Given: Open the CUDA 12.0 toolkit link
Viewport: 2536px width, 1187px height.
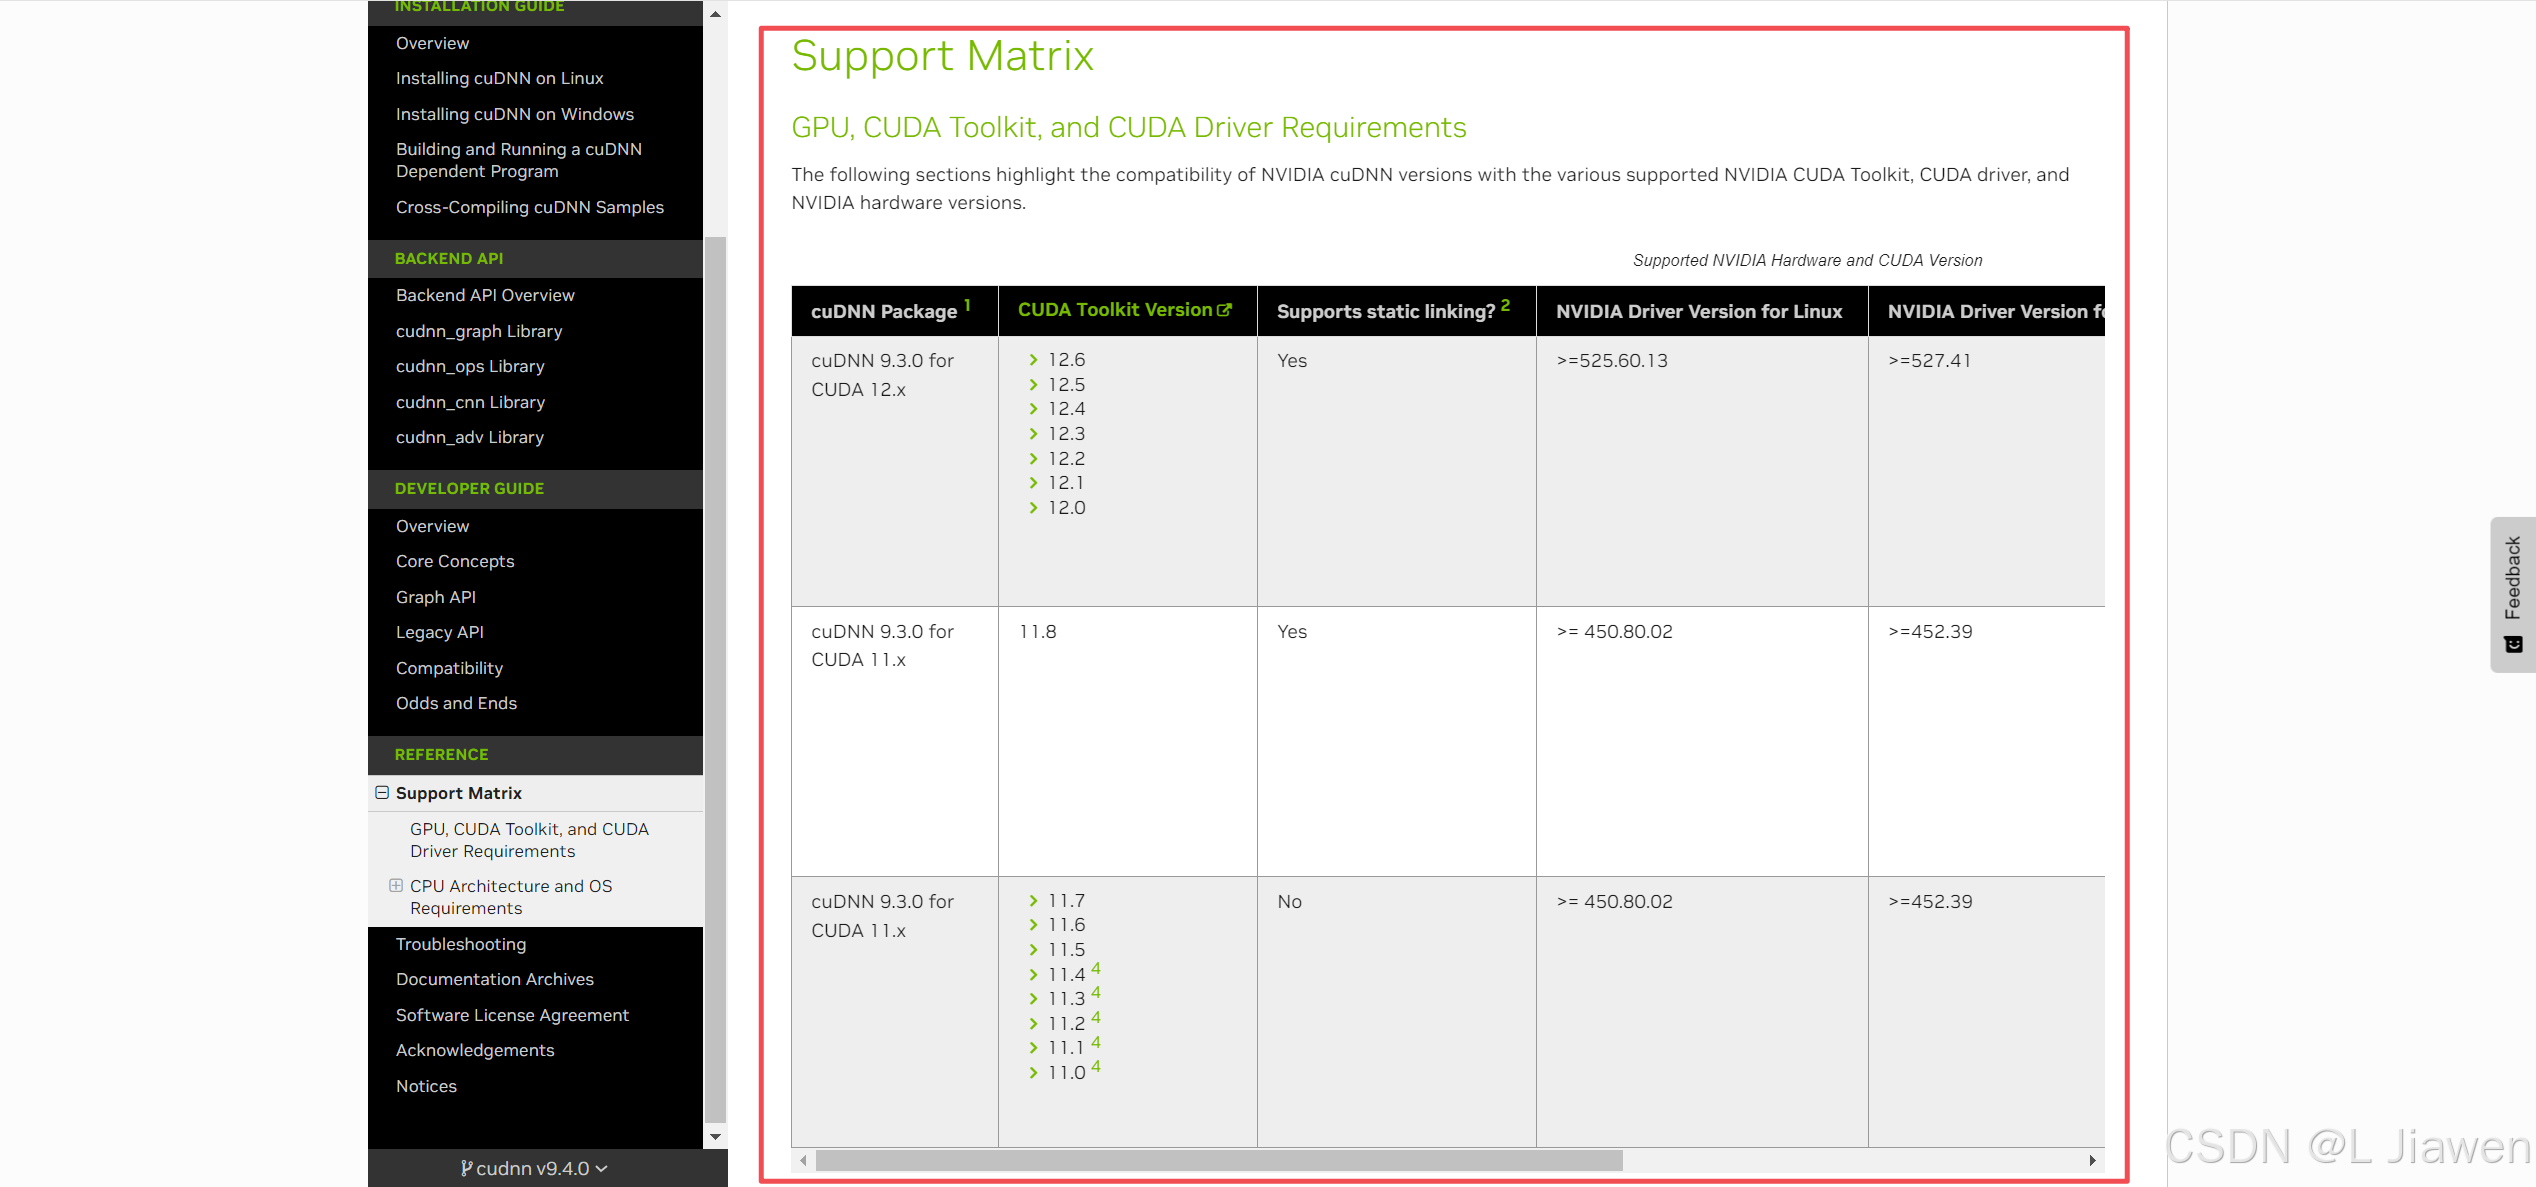Looking at the screenshot, I should click(x=1066, y=507).
